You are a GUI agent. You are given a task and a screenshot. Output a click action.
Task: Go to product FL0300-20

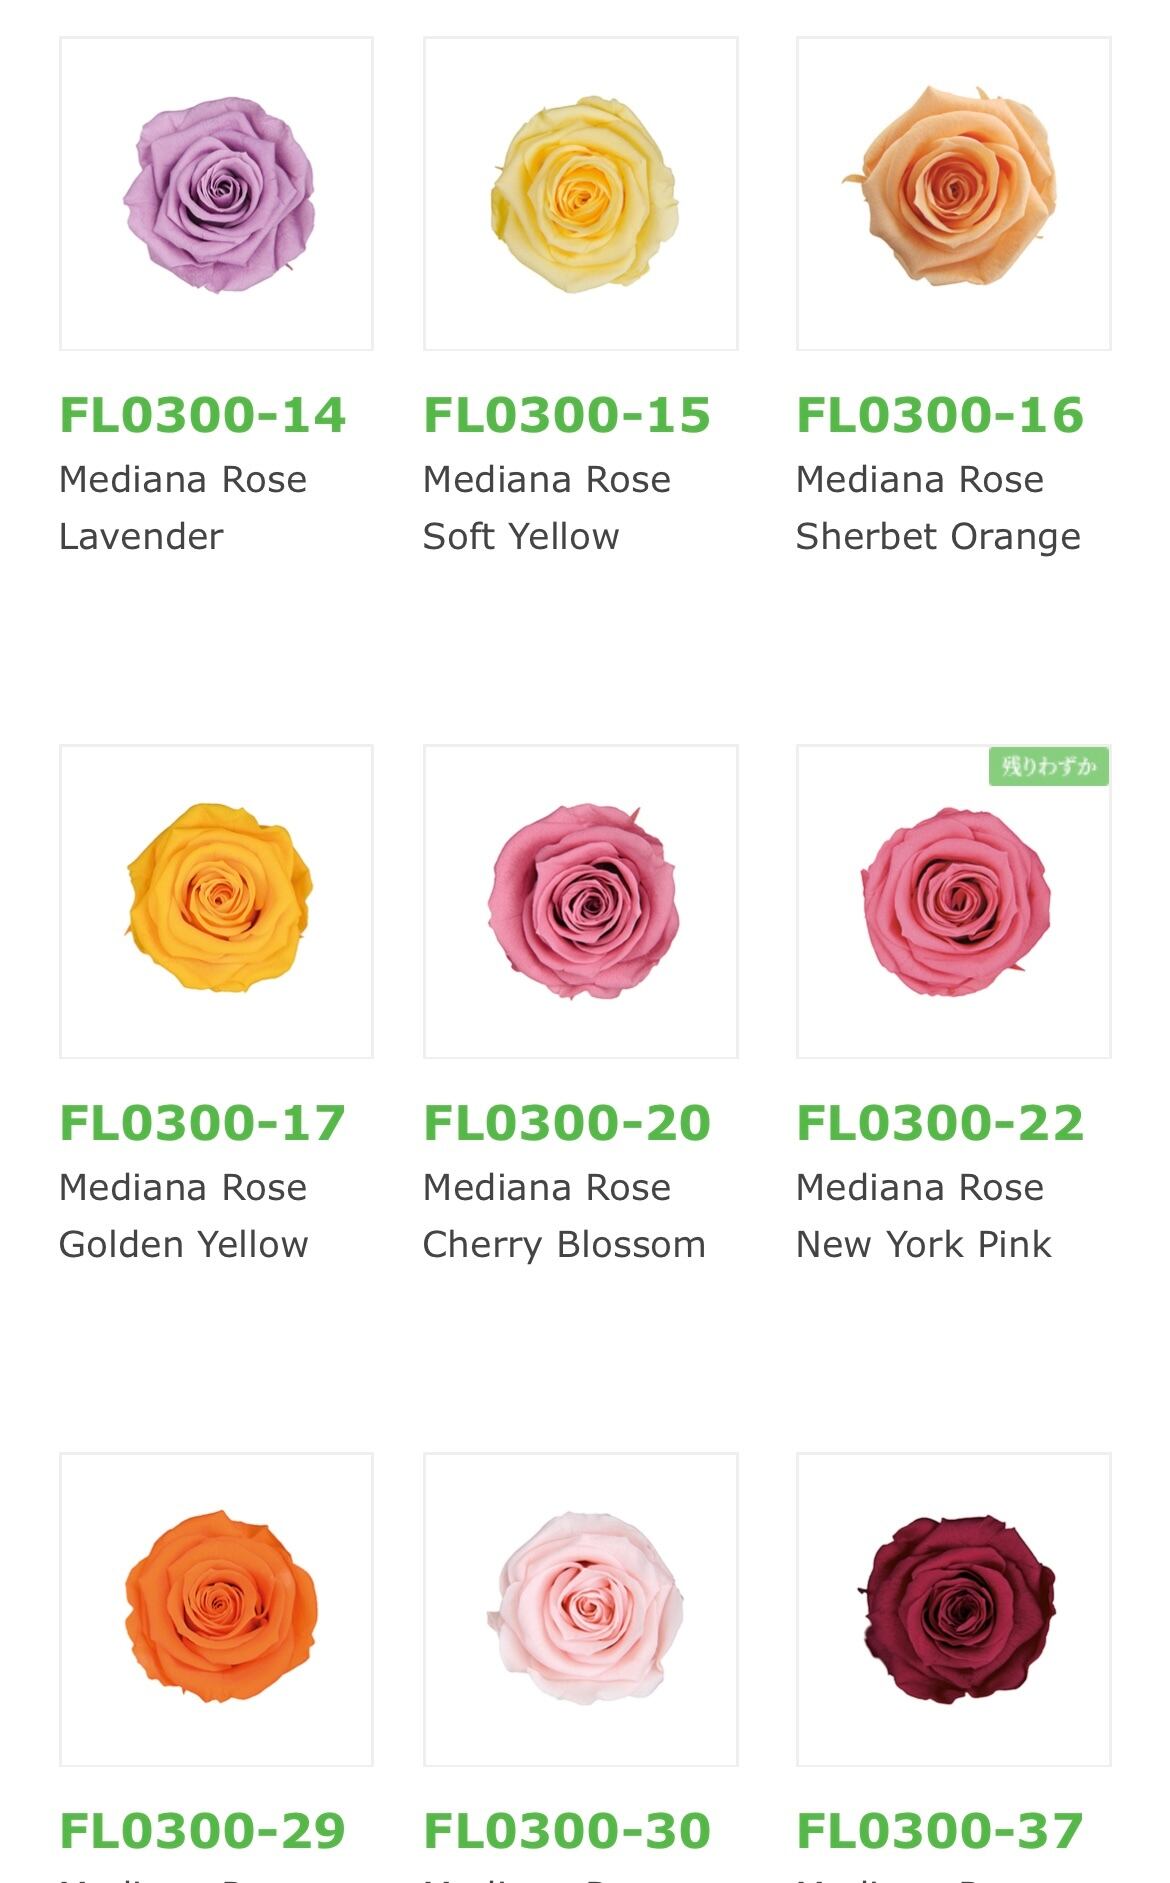coord(567,1123)
